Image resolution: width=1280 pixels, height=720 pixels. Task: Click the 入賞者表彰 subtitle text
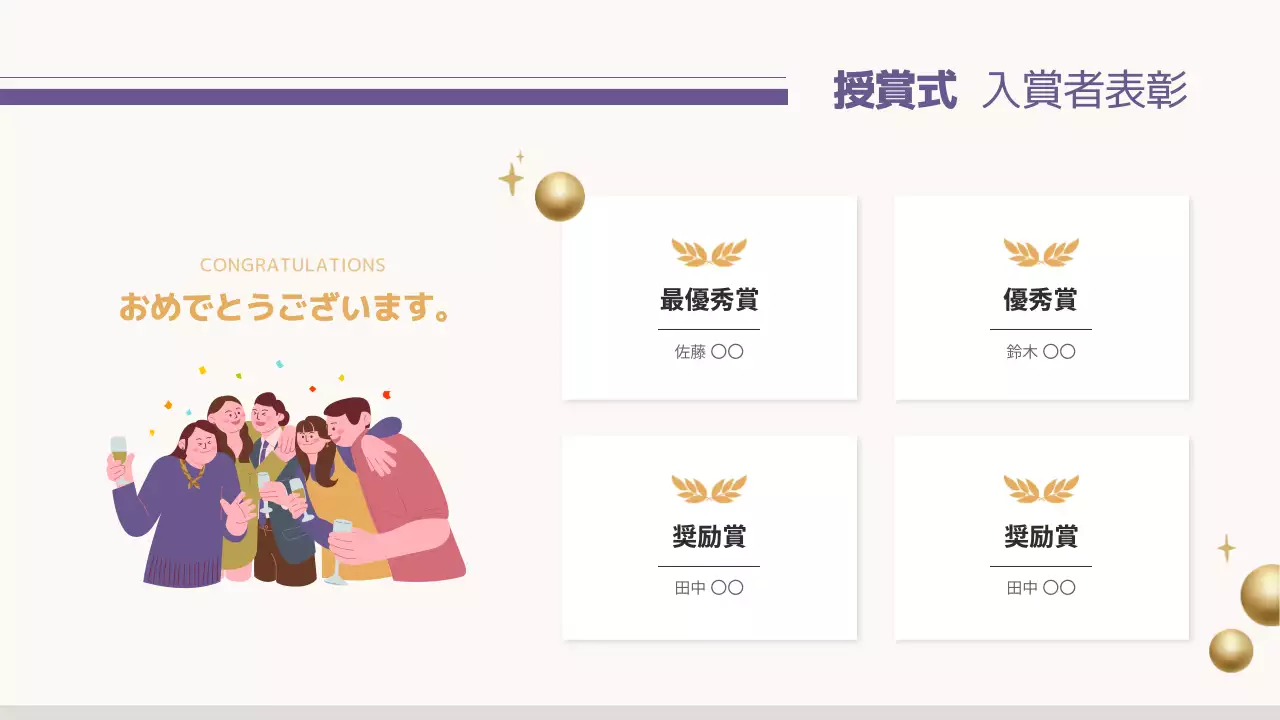tap(1085, 91)
